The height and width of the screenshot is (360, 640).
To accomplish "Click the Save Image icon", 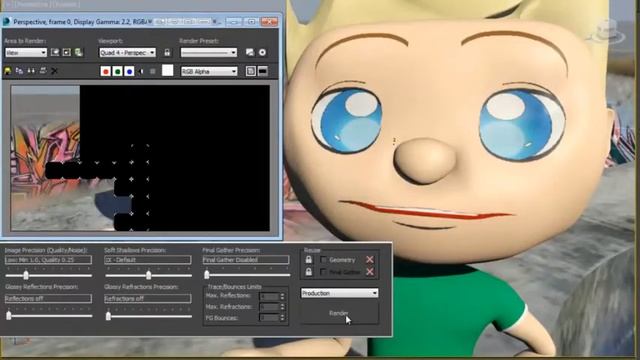I will (7, 71).
